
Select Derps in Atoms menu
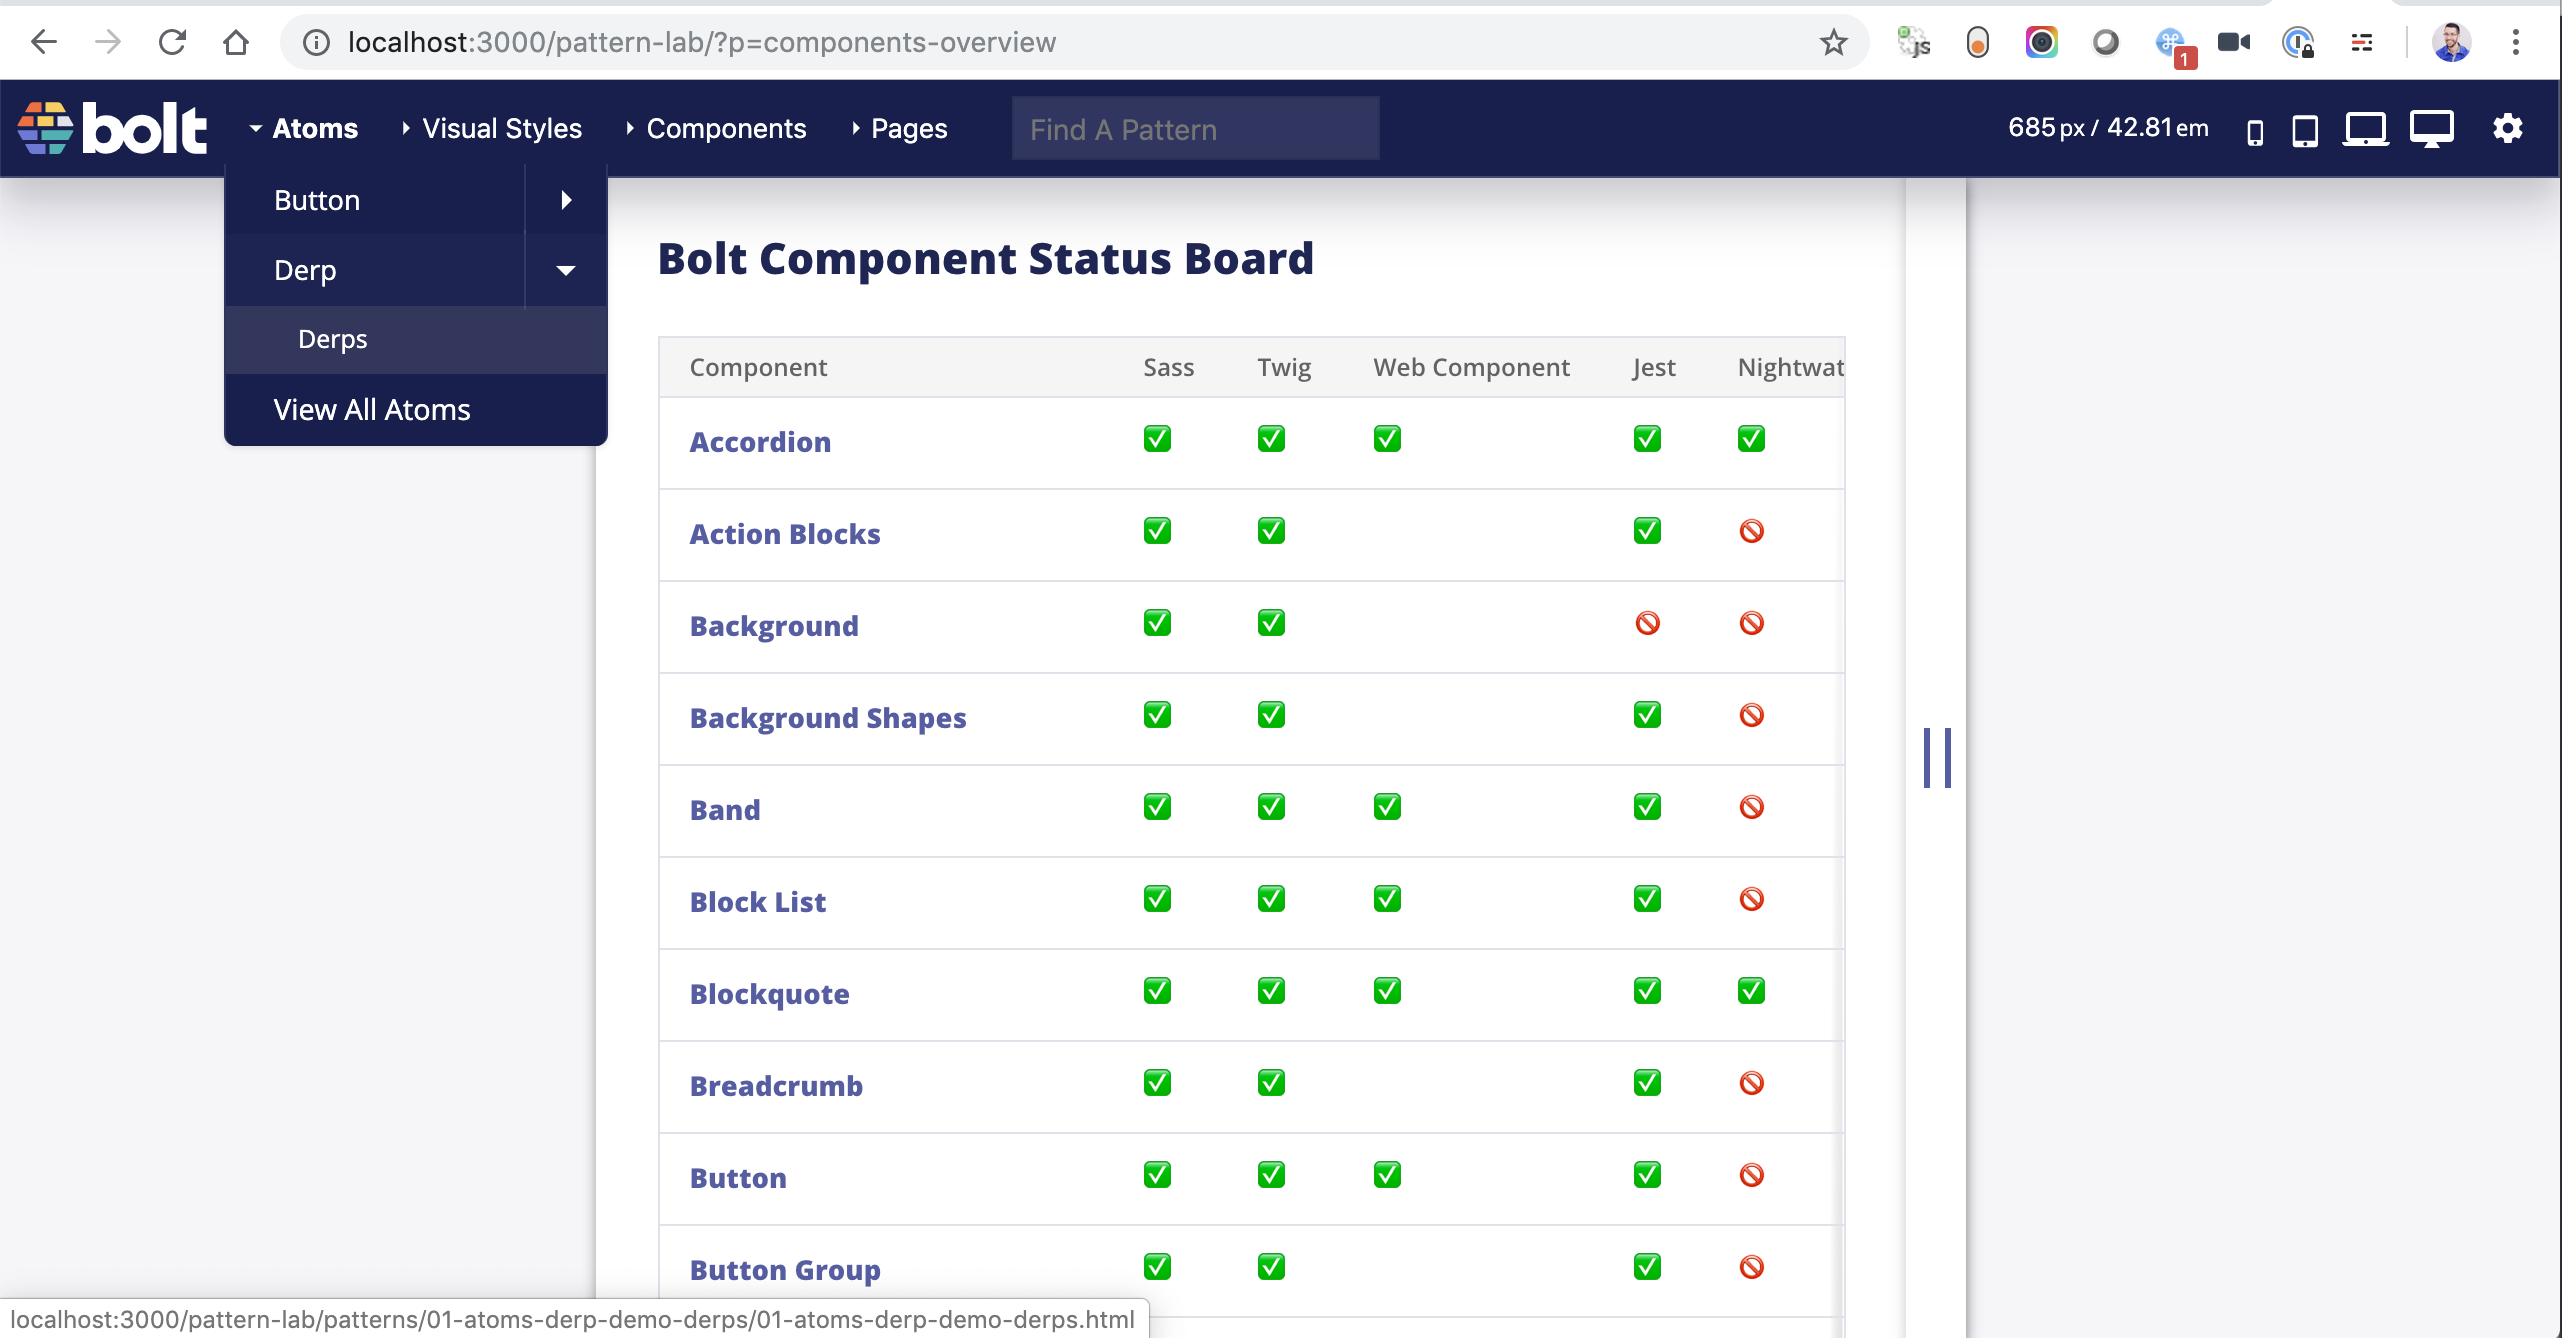(333, 339)
